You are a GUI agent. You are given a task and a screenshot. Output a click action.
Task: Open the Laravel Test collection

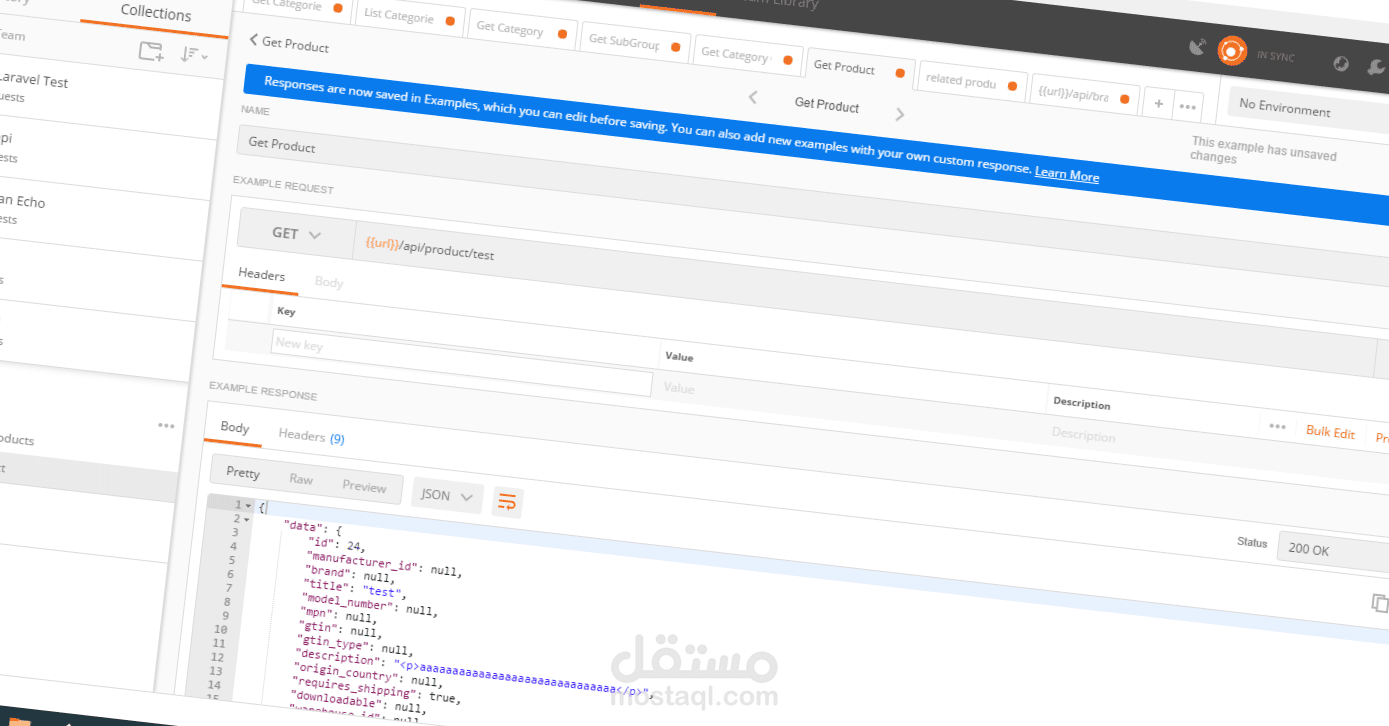pos(33,81)
